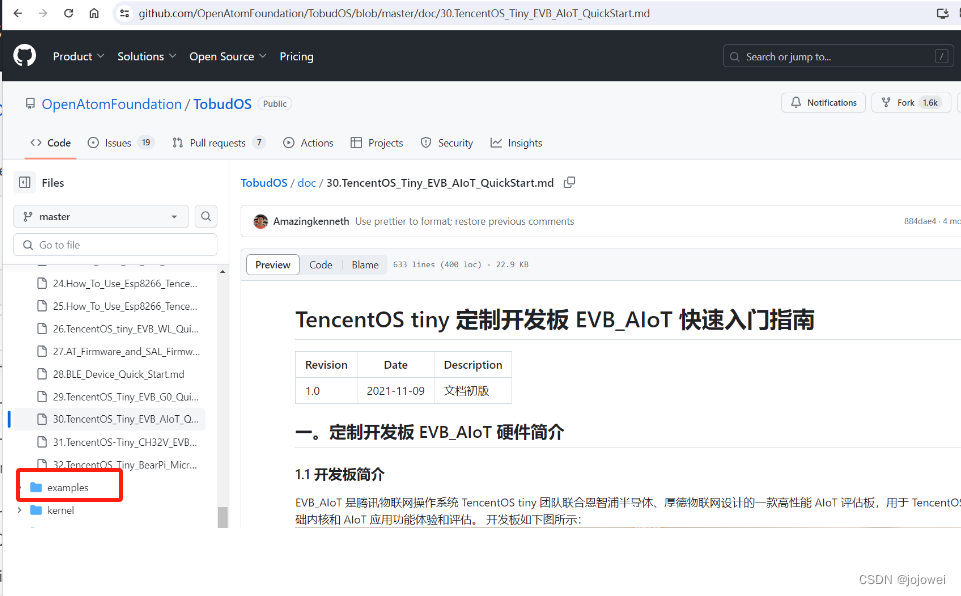
Task: Expand the Product menu
Action: pos(78,56)
